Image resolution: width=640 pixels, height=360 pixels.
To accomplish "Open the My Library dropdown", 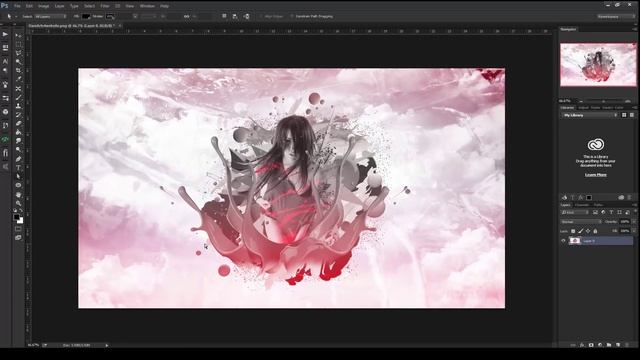I will [x=589, y=116].
